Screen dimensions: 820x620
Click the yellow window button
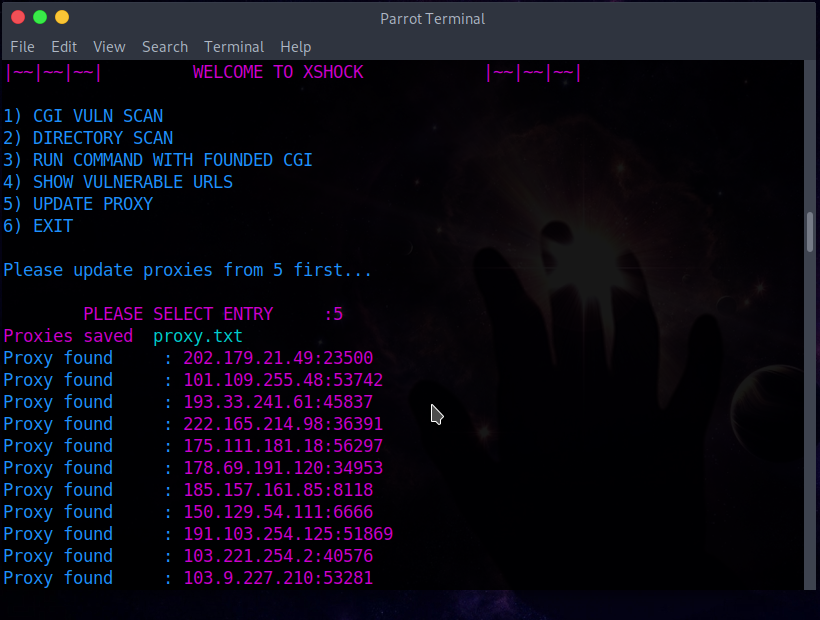point(62,17)
